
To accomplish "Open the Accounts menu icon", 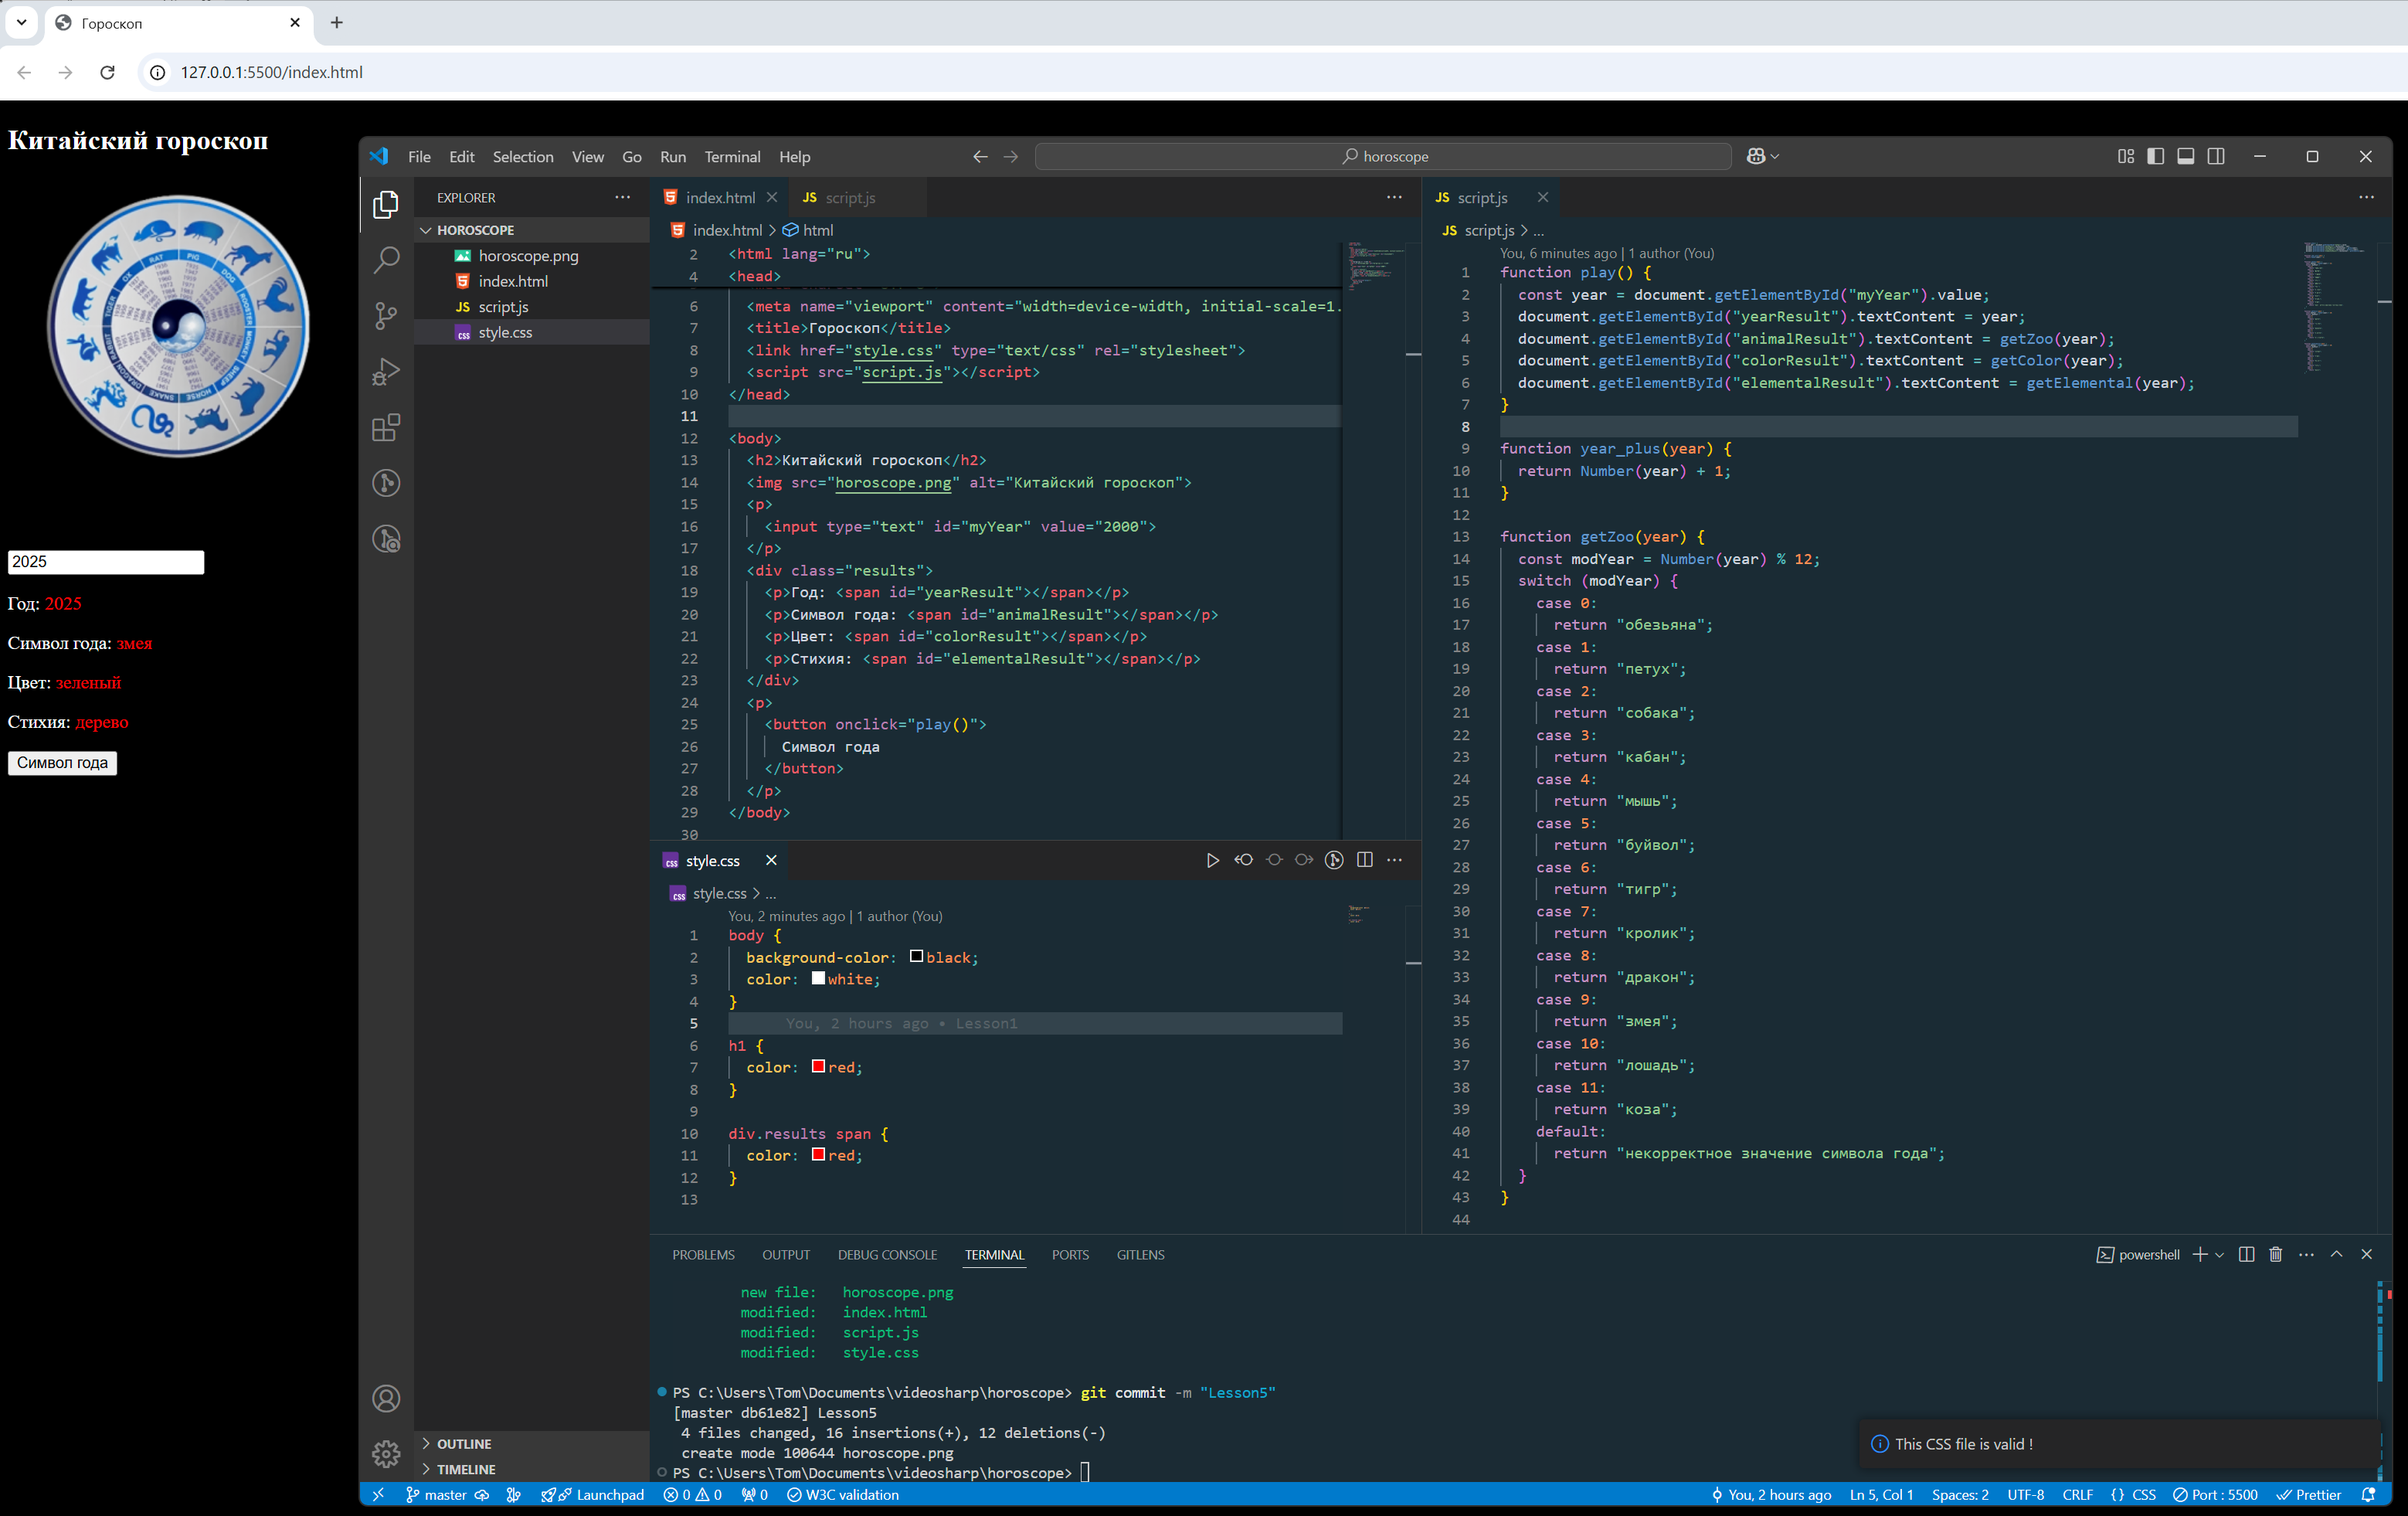I will point(386,1398).
